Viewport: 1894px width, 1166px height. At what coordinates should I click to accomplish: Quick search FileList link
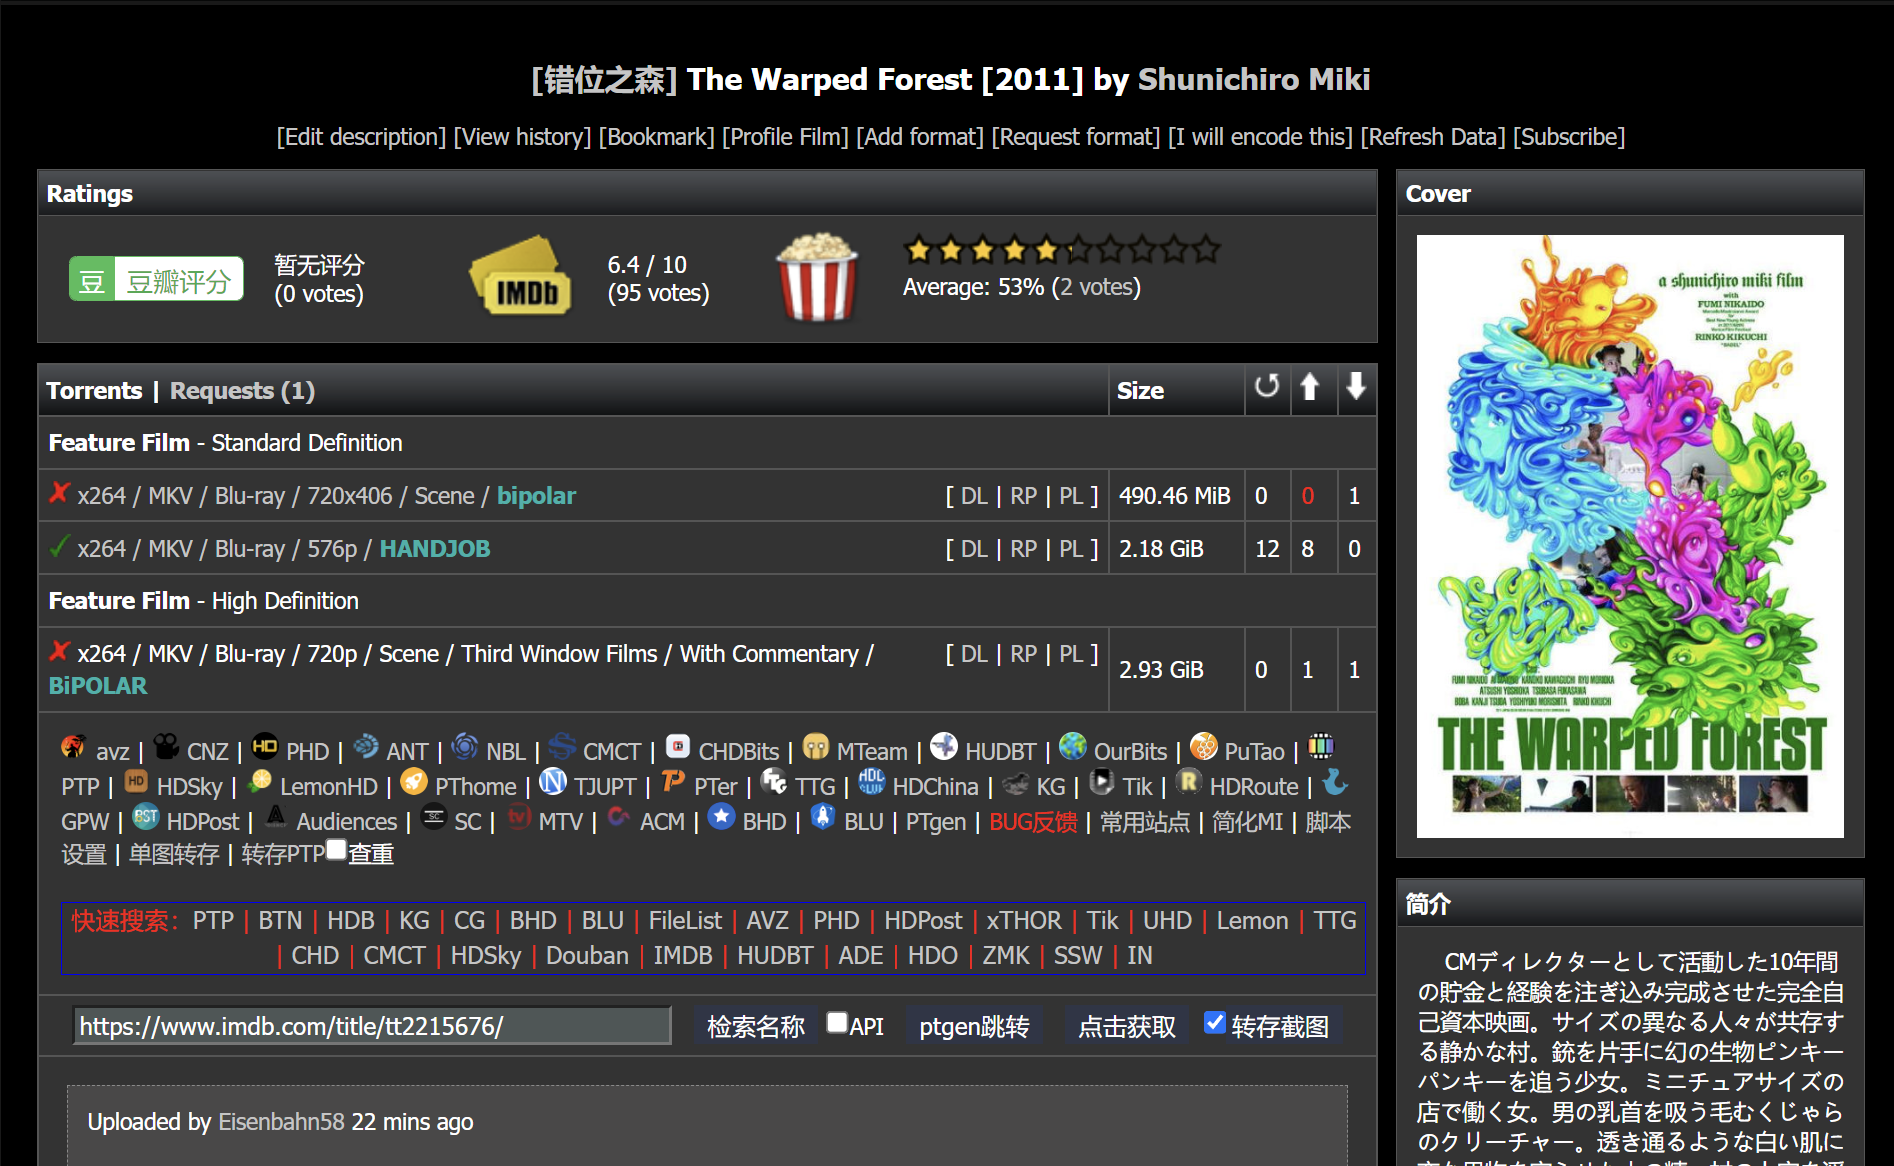click(x=685, y=921)
